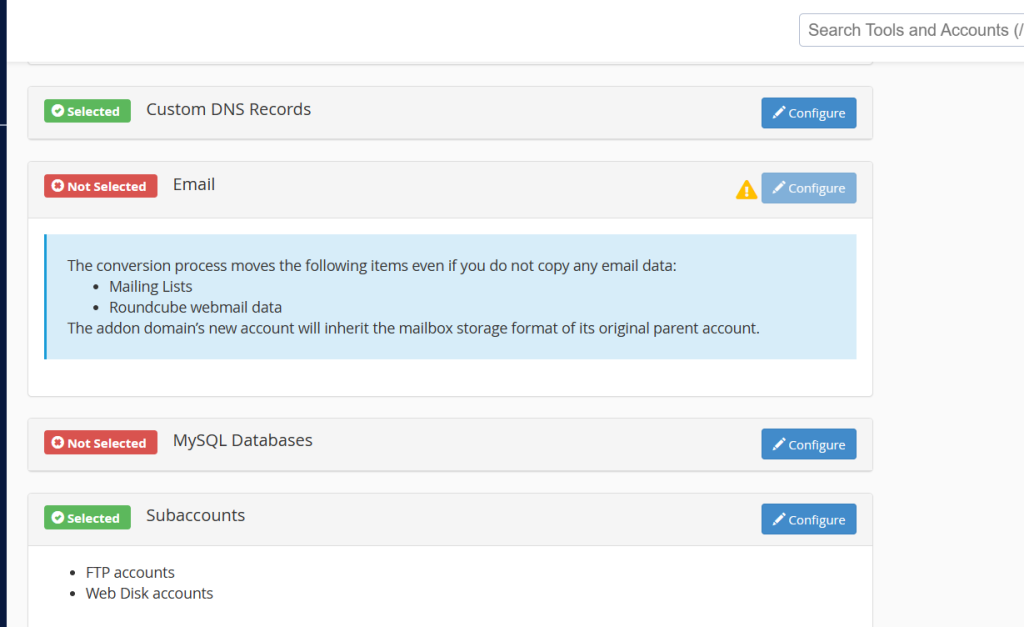This screenshot has height=627, width=1024.
Task: Click the Email section heading
Action: [194, 185]
